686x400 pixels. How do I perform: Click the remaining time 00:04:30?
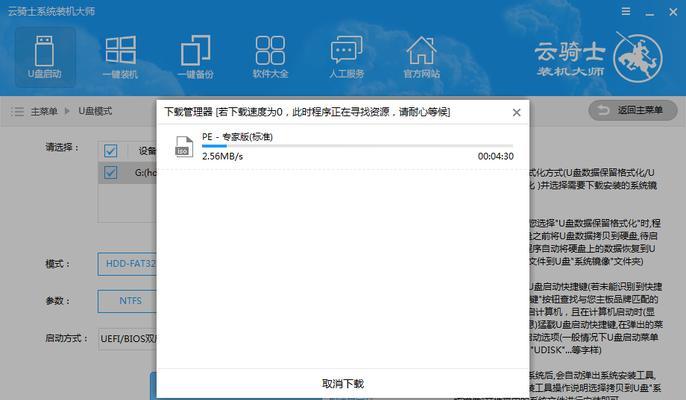click(496, 156)
